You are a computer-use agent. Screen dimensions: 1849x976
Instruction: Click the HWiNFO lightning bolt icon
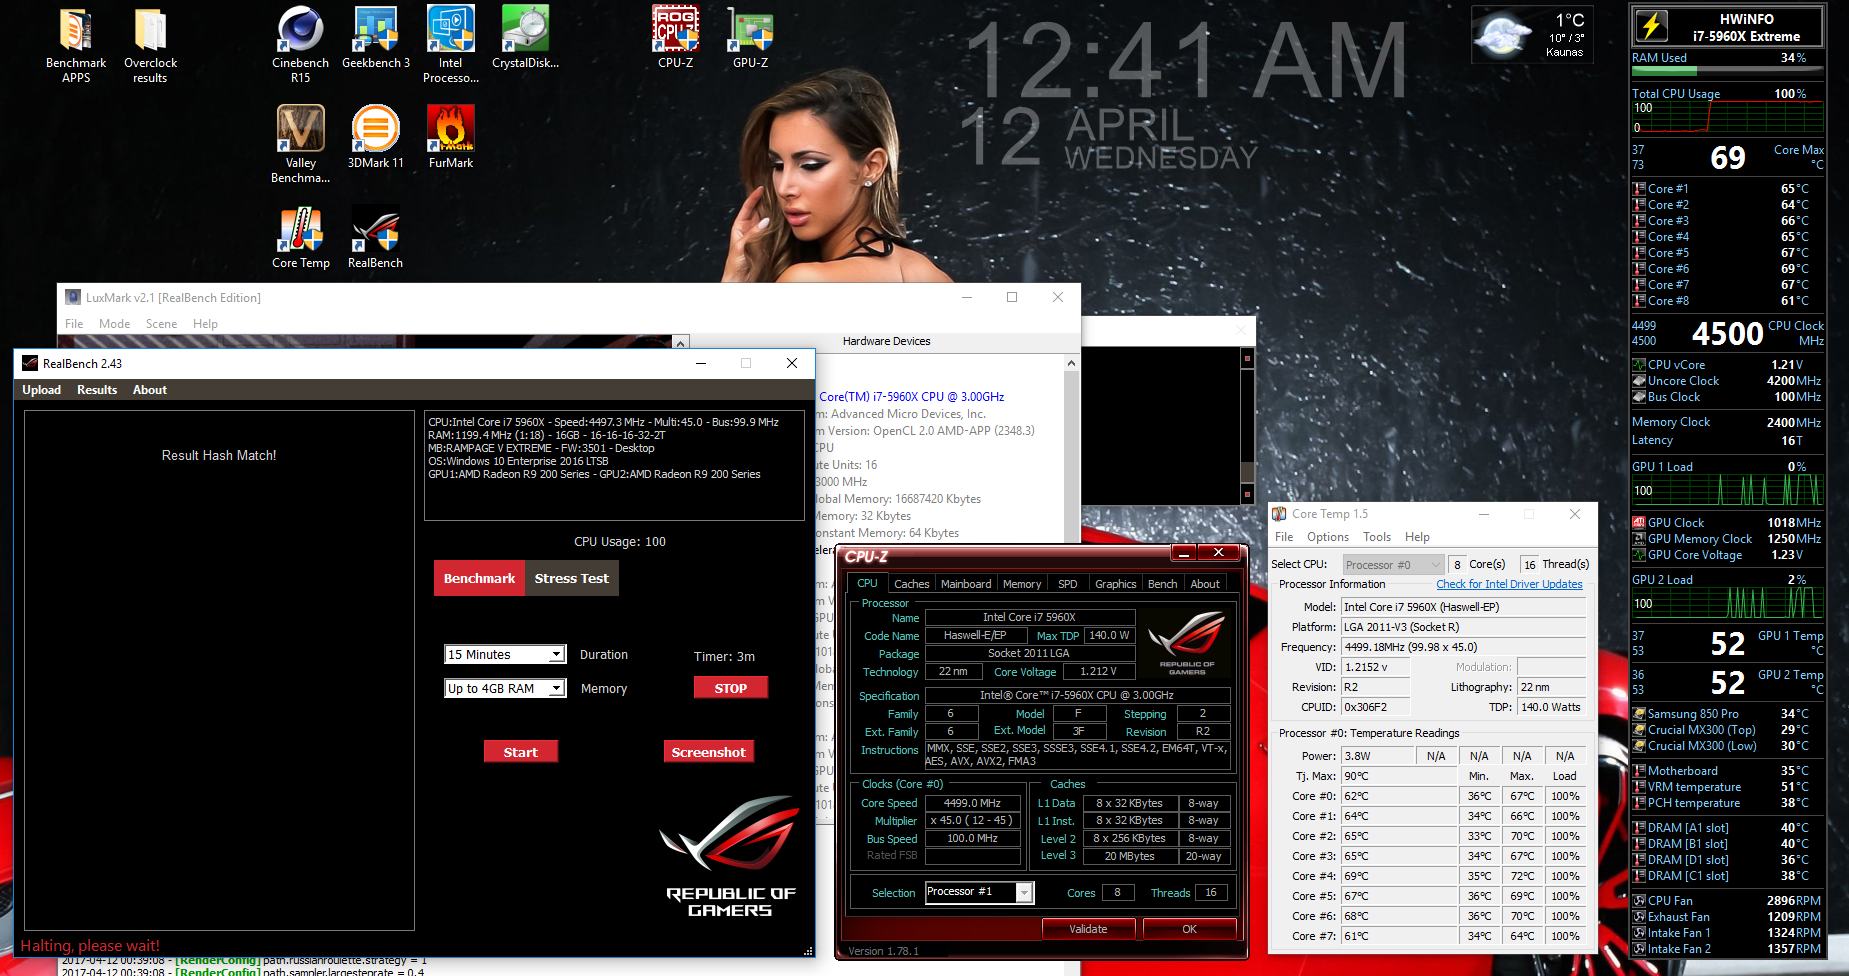tap(1651, 26)
